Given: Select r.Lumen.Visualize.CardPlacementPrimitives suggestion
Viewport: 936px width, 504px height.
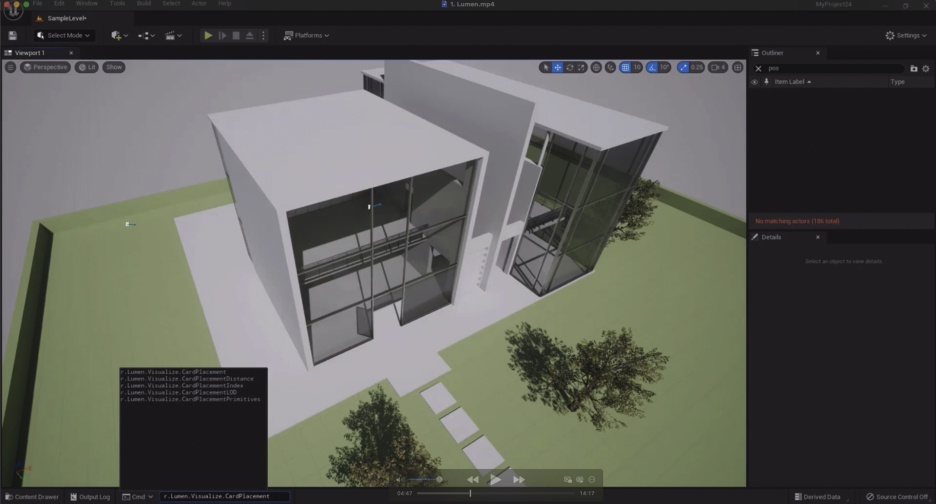Looking at the screenshot, I should [190, 399].
